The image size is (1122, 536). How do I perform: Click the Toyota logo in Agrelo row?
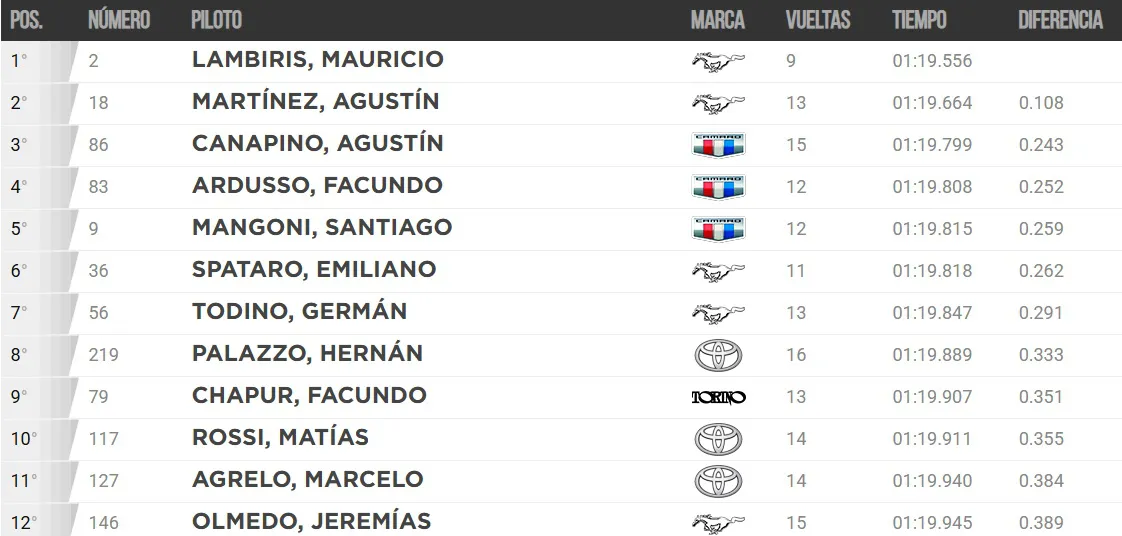tap(718, 481)
